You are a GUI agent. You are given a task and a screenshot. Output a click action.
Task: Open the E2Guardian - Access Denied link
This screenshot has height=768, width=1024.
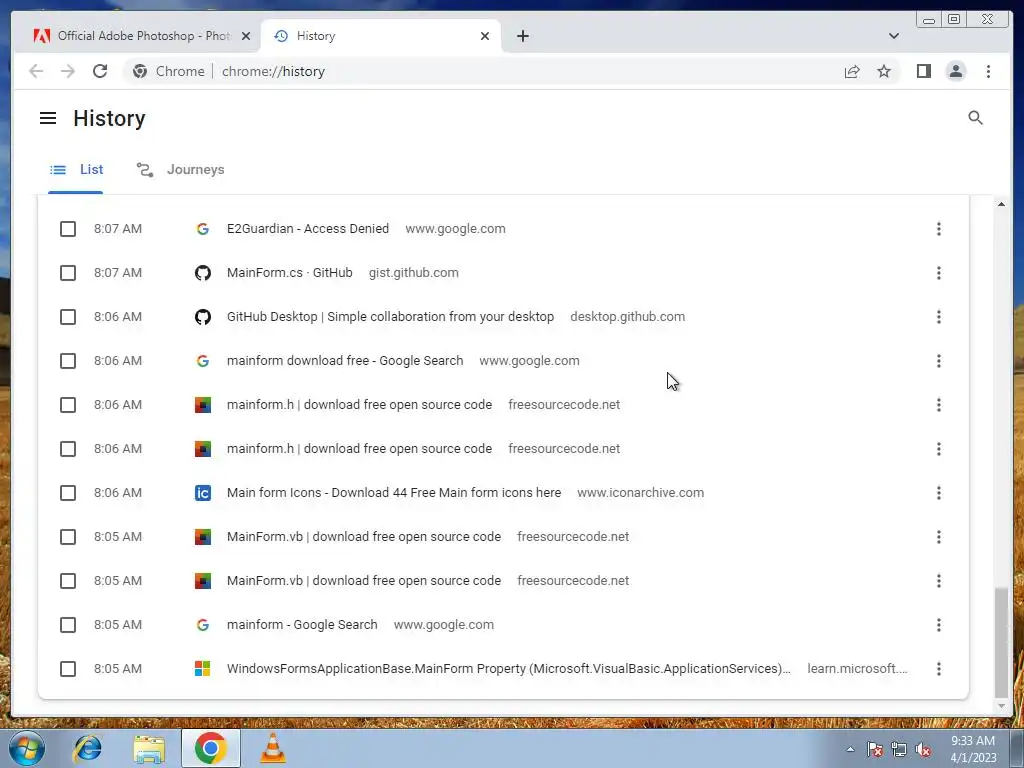point(308,229)
